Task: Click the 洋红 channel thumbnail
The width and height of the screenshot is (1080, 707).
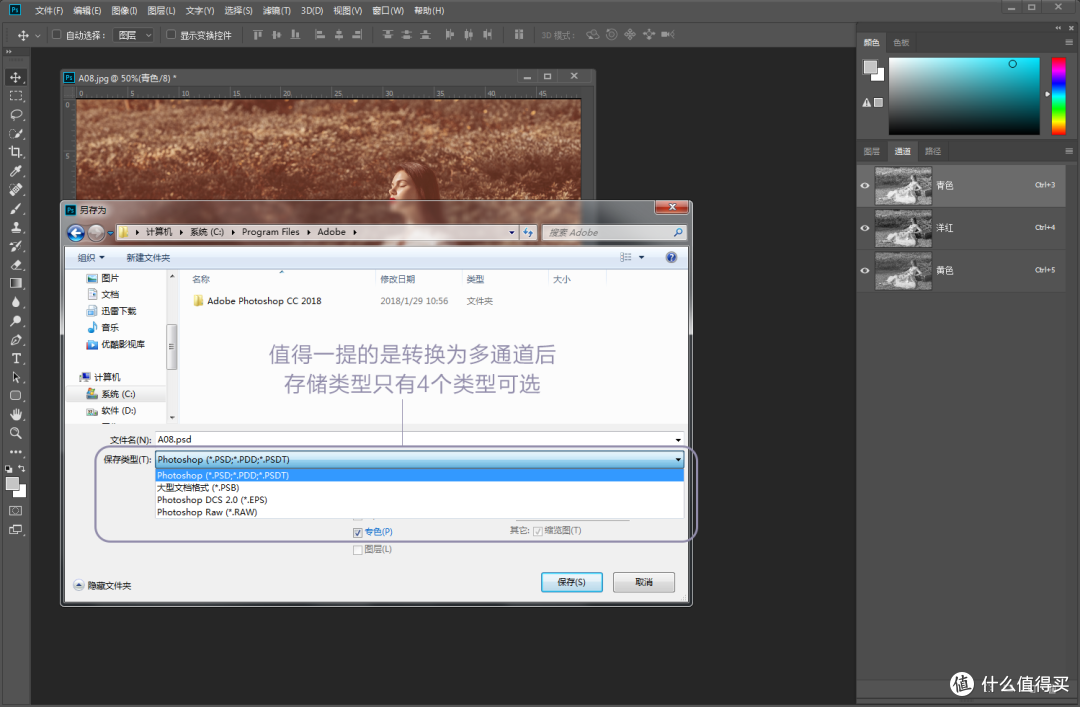Action: click(903, 228)
